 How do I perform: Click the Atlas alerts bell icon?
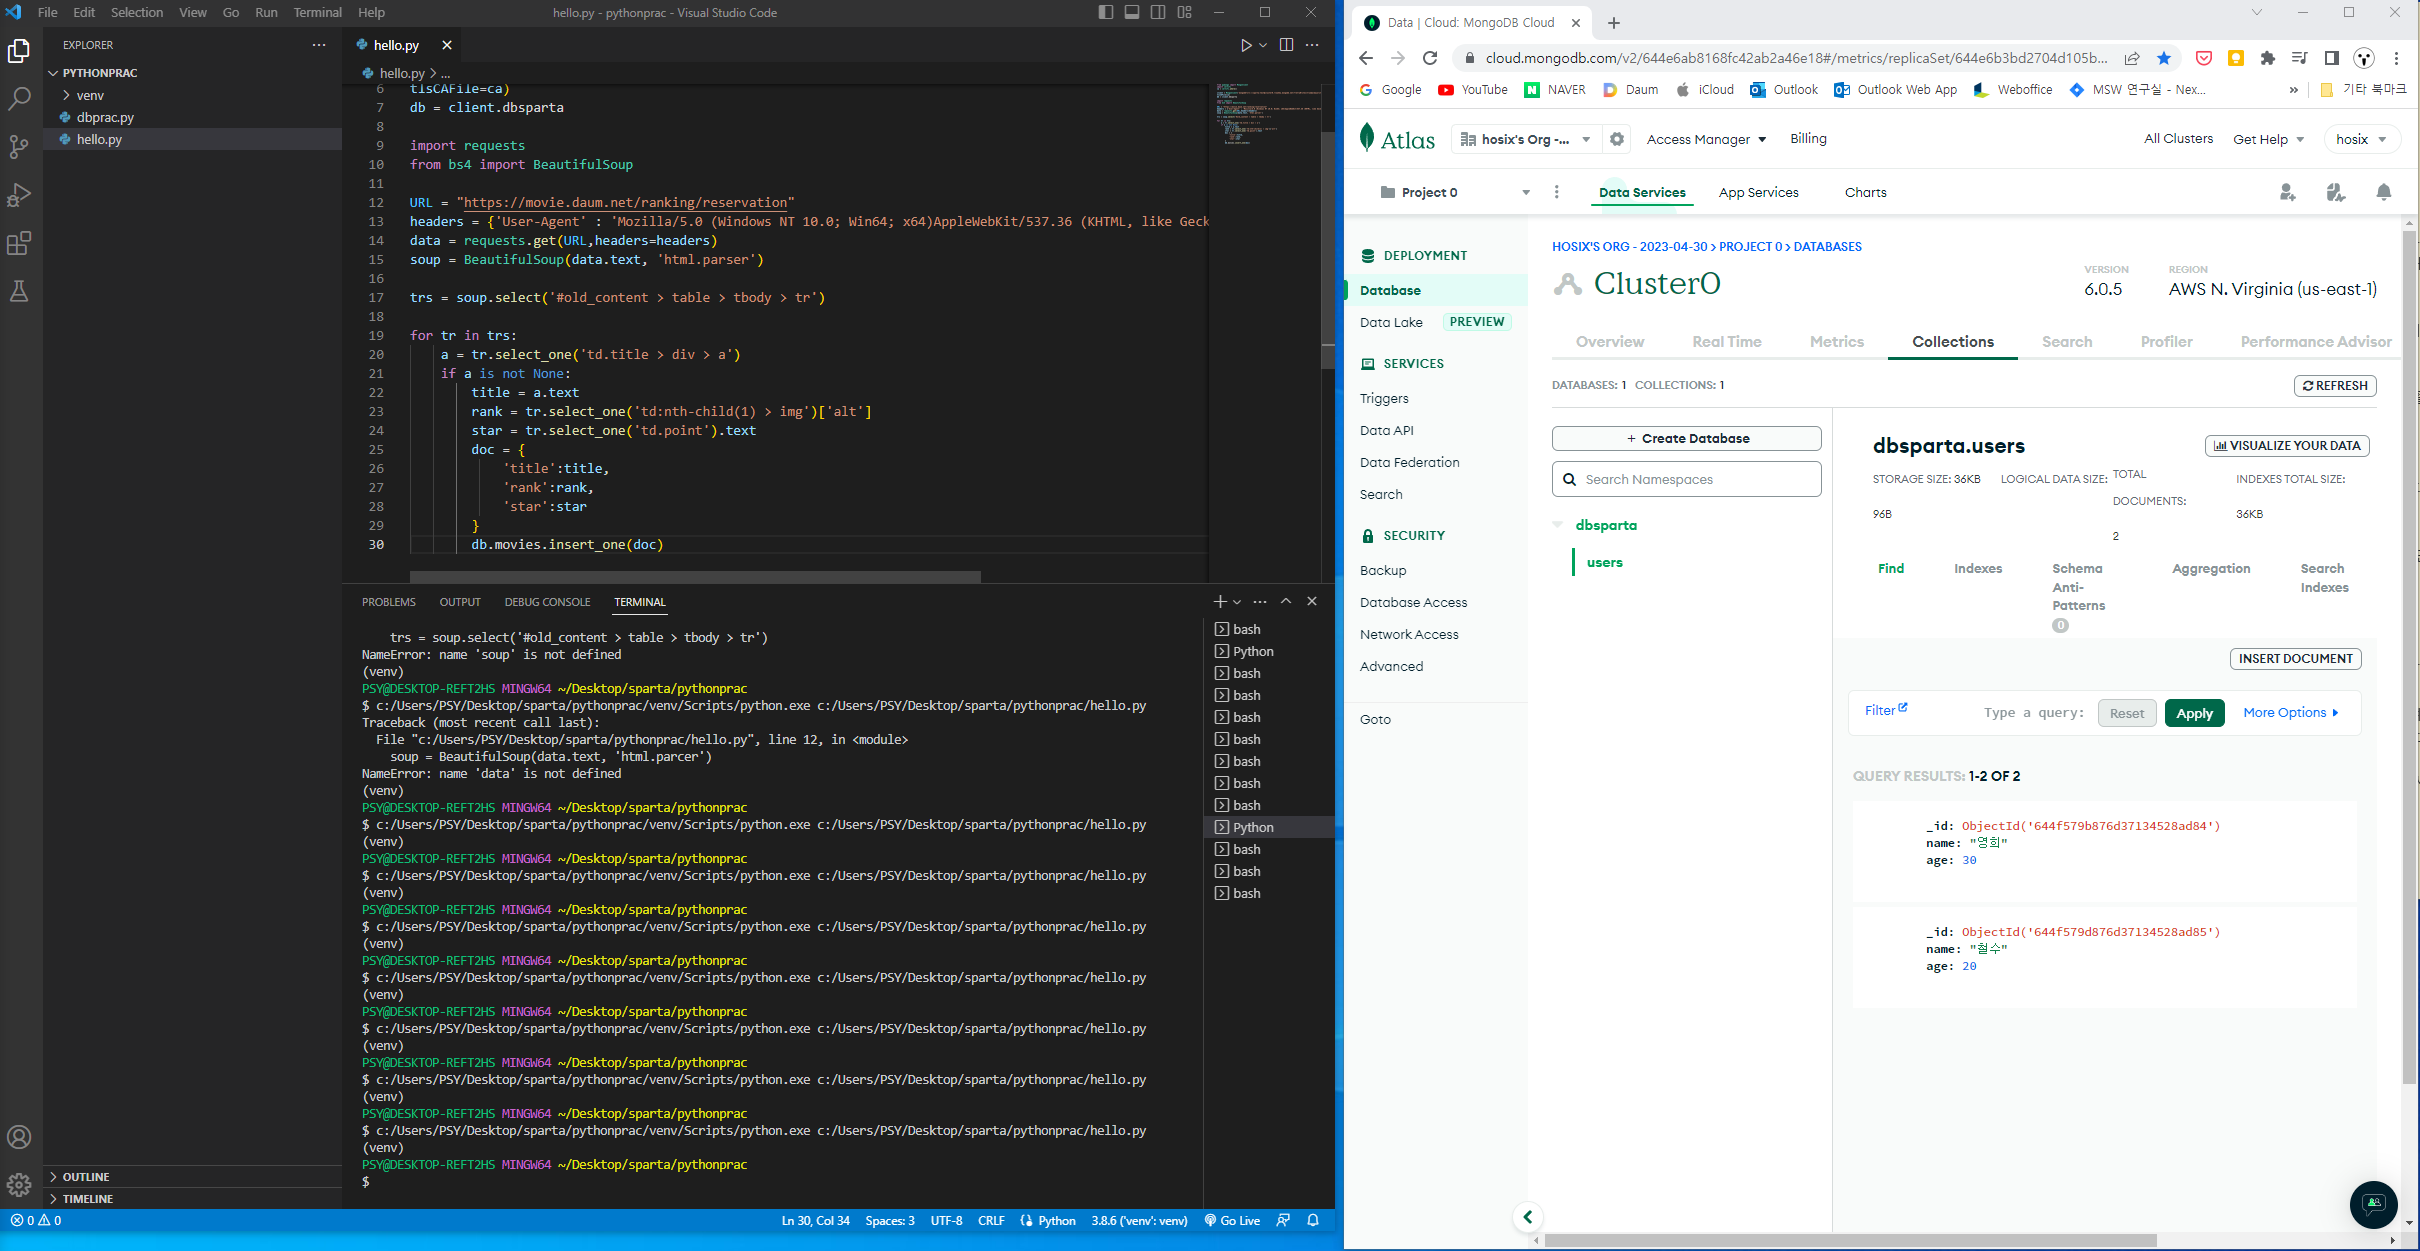[2384, 192]
